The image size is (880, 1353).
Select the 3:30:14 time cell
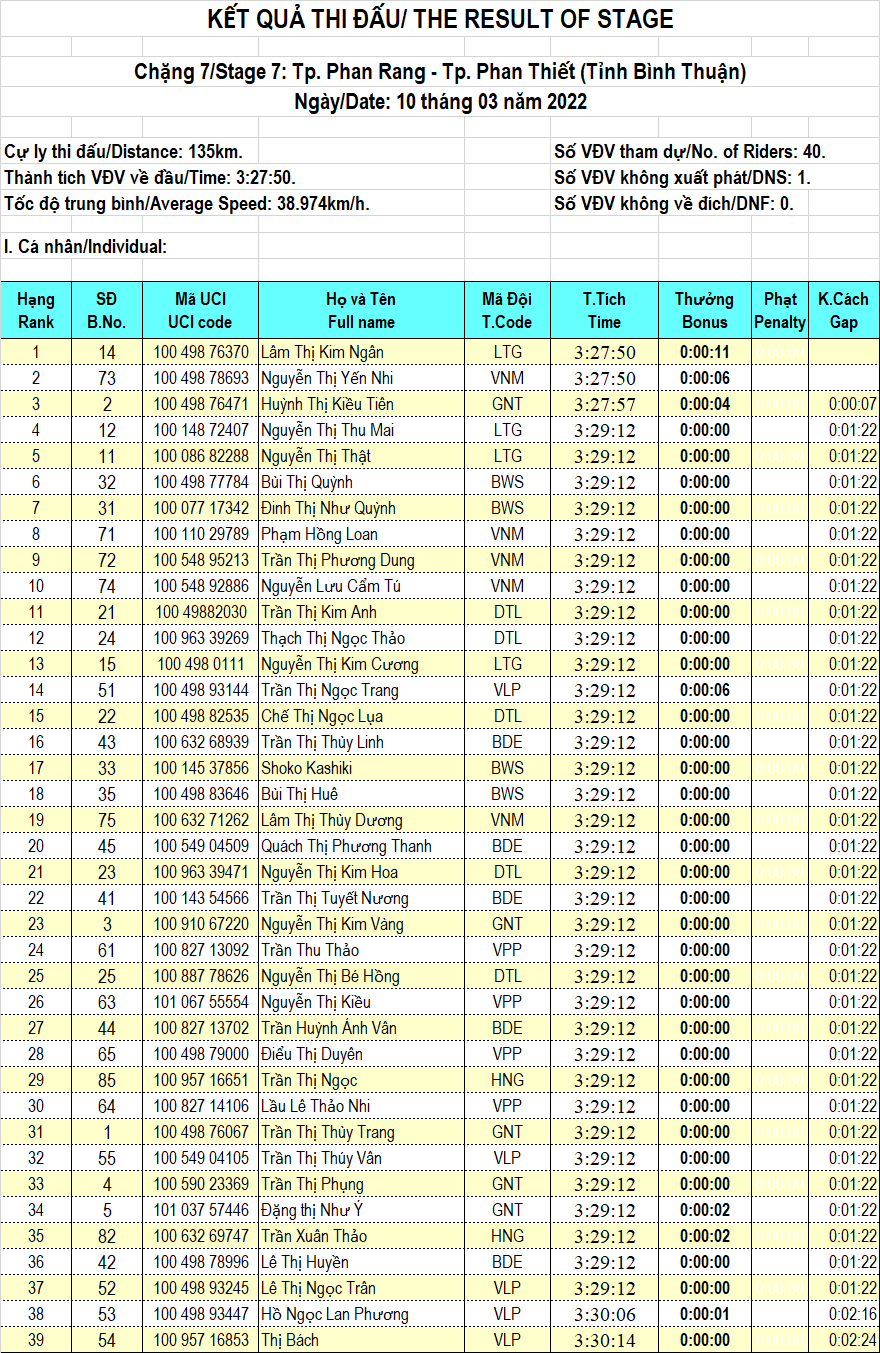point(604,1340)
